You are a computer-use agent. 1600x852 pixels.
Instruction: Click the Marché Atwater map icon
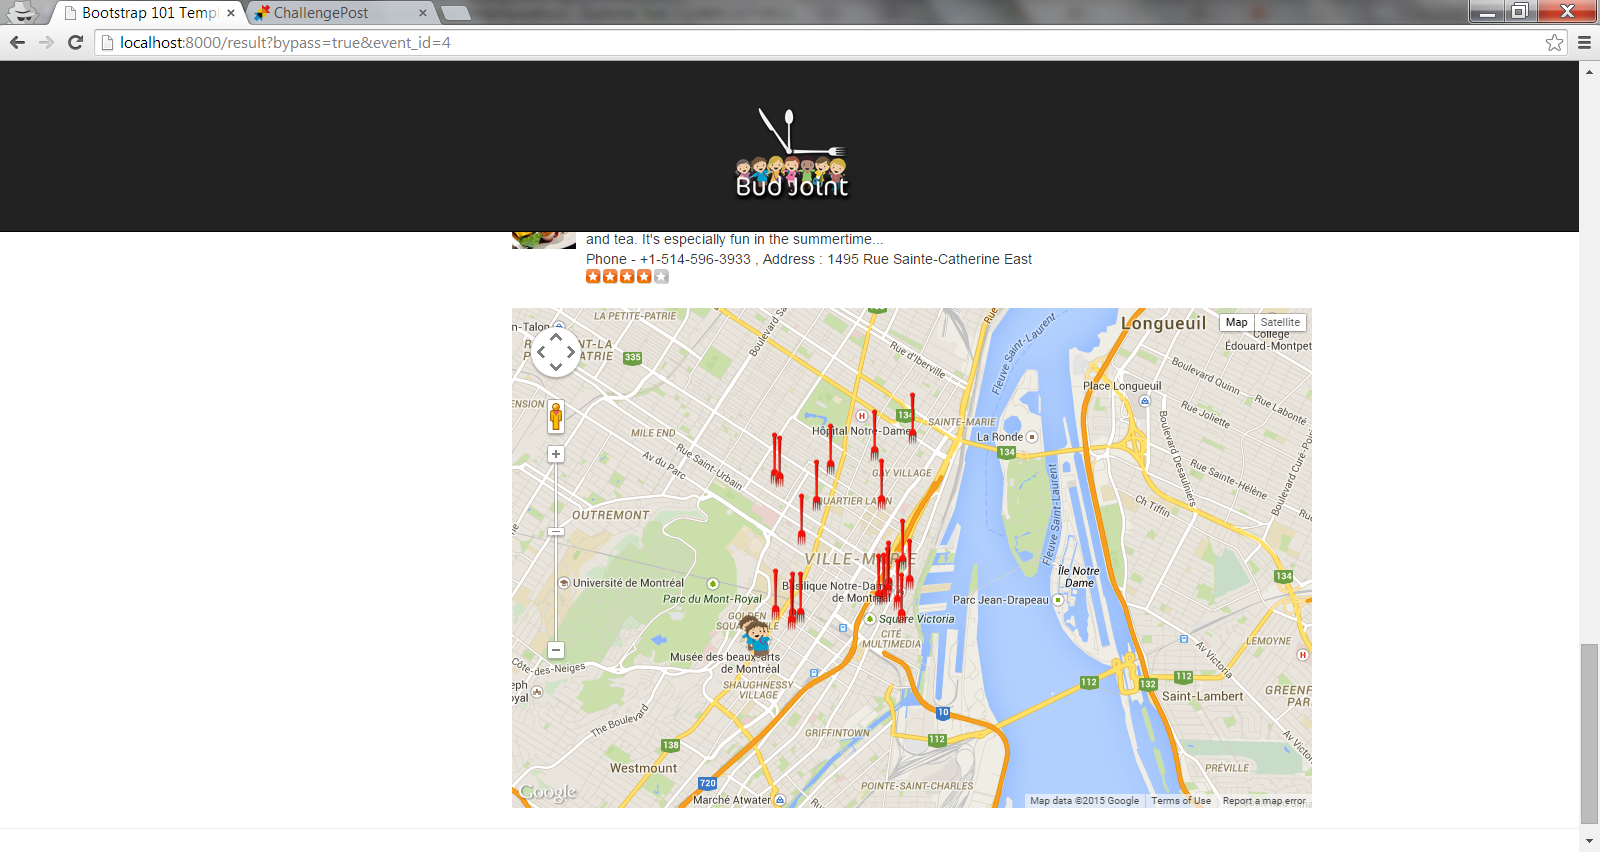(780, 800)
